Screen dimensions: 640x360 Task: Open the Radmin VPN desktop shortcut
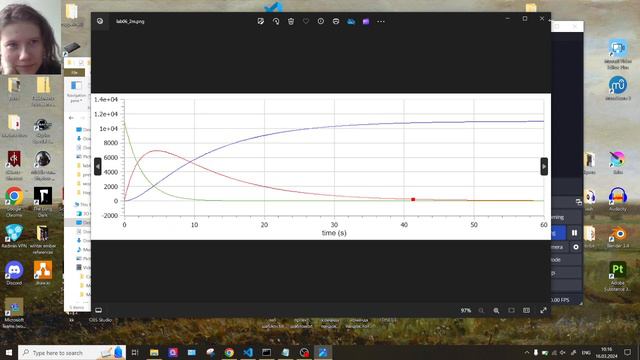click(14, 236)
